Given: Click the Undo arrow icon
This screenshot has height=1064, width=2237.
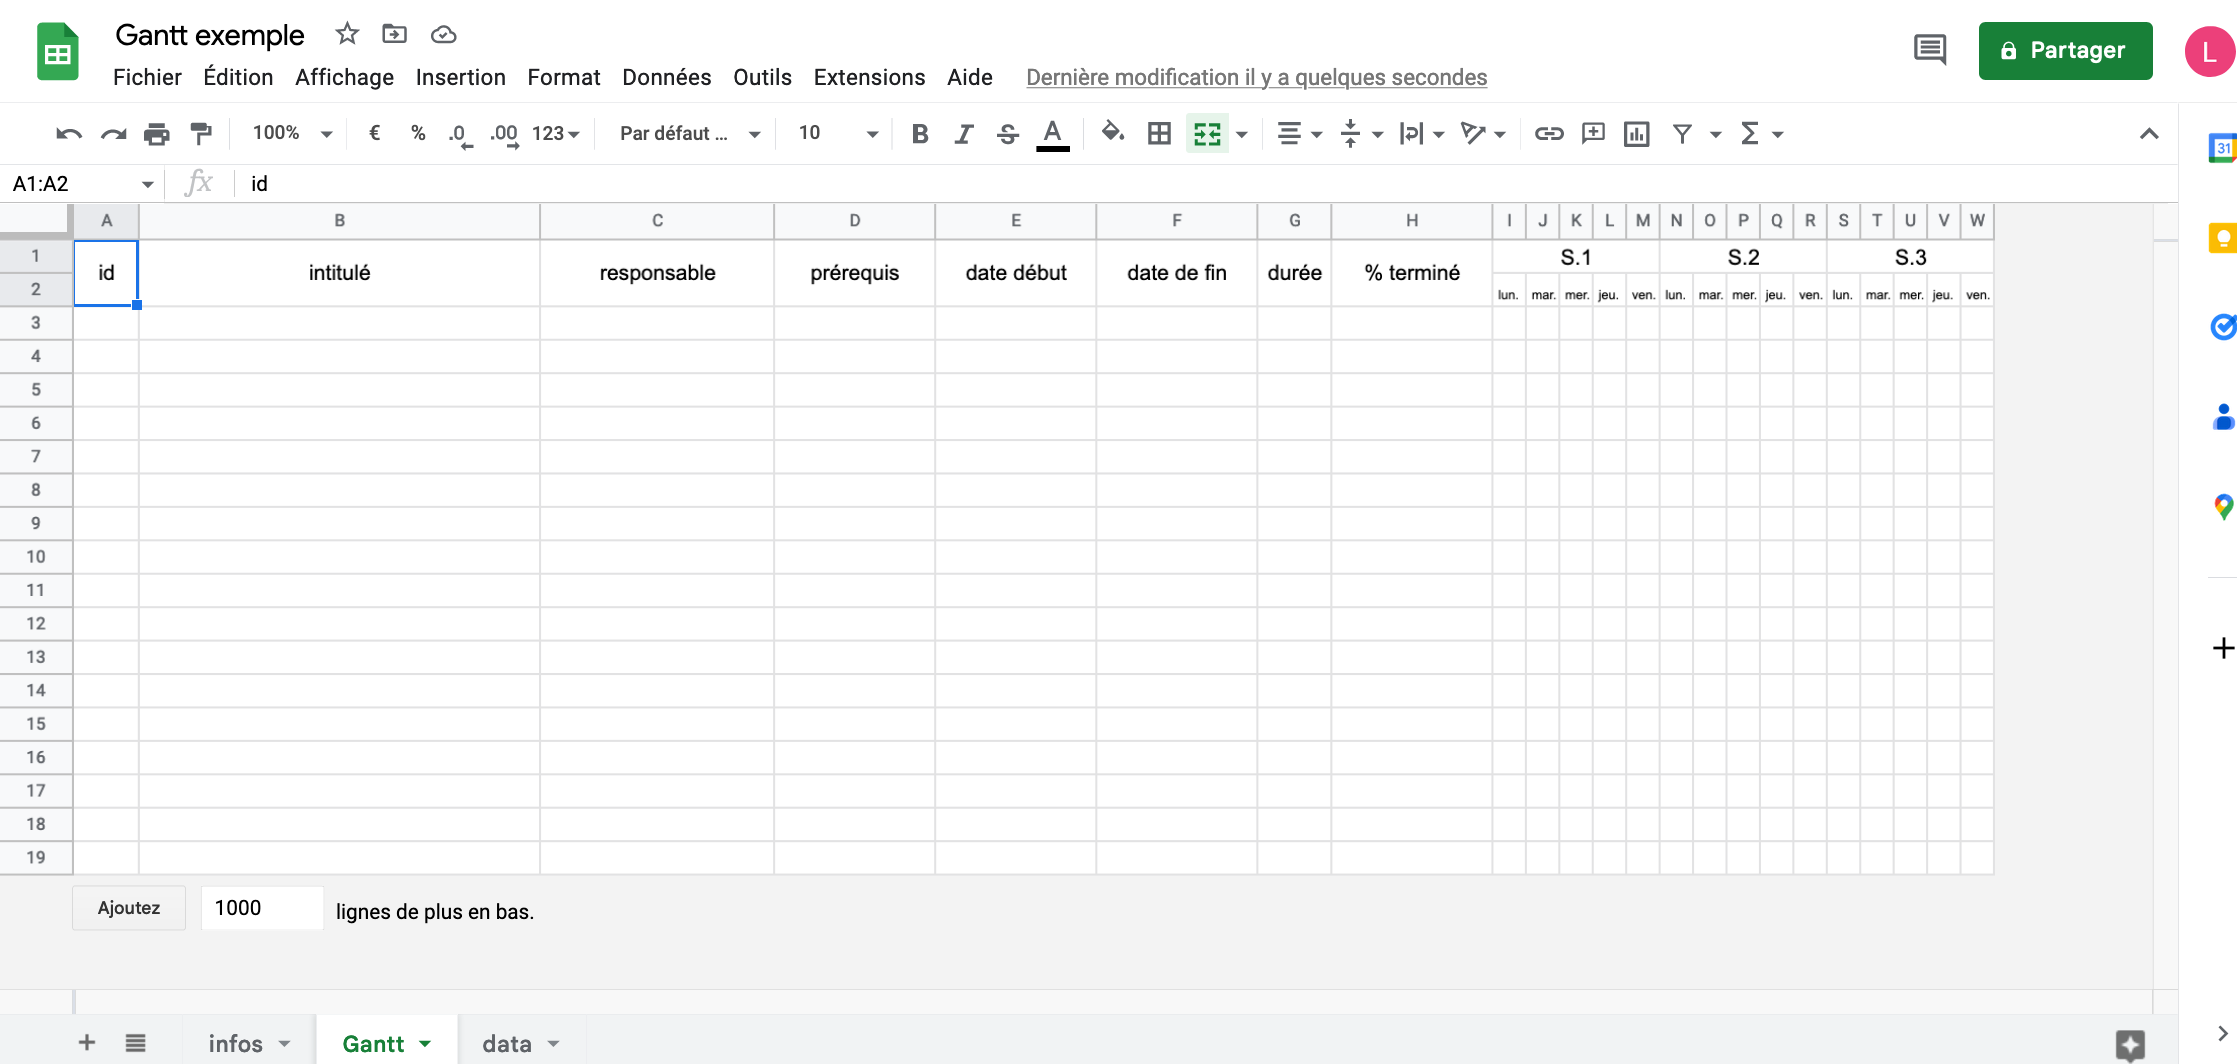Looking at the screenshot, I should click(68, 134).
